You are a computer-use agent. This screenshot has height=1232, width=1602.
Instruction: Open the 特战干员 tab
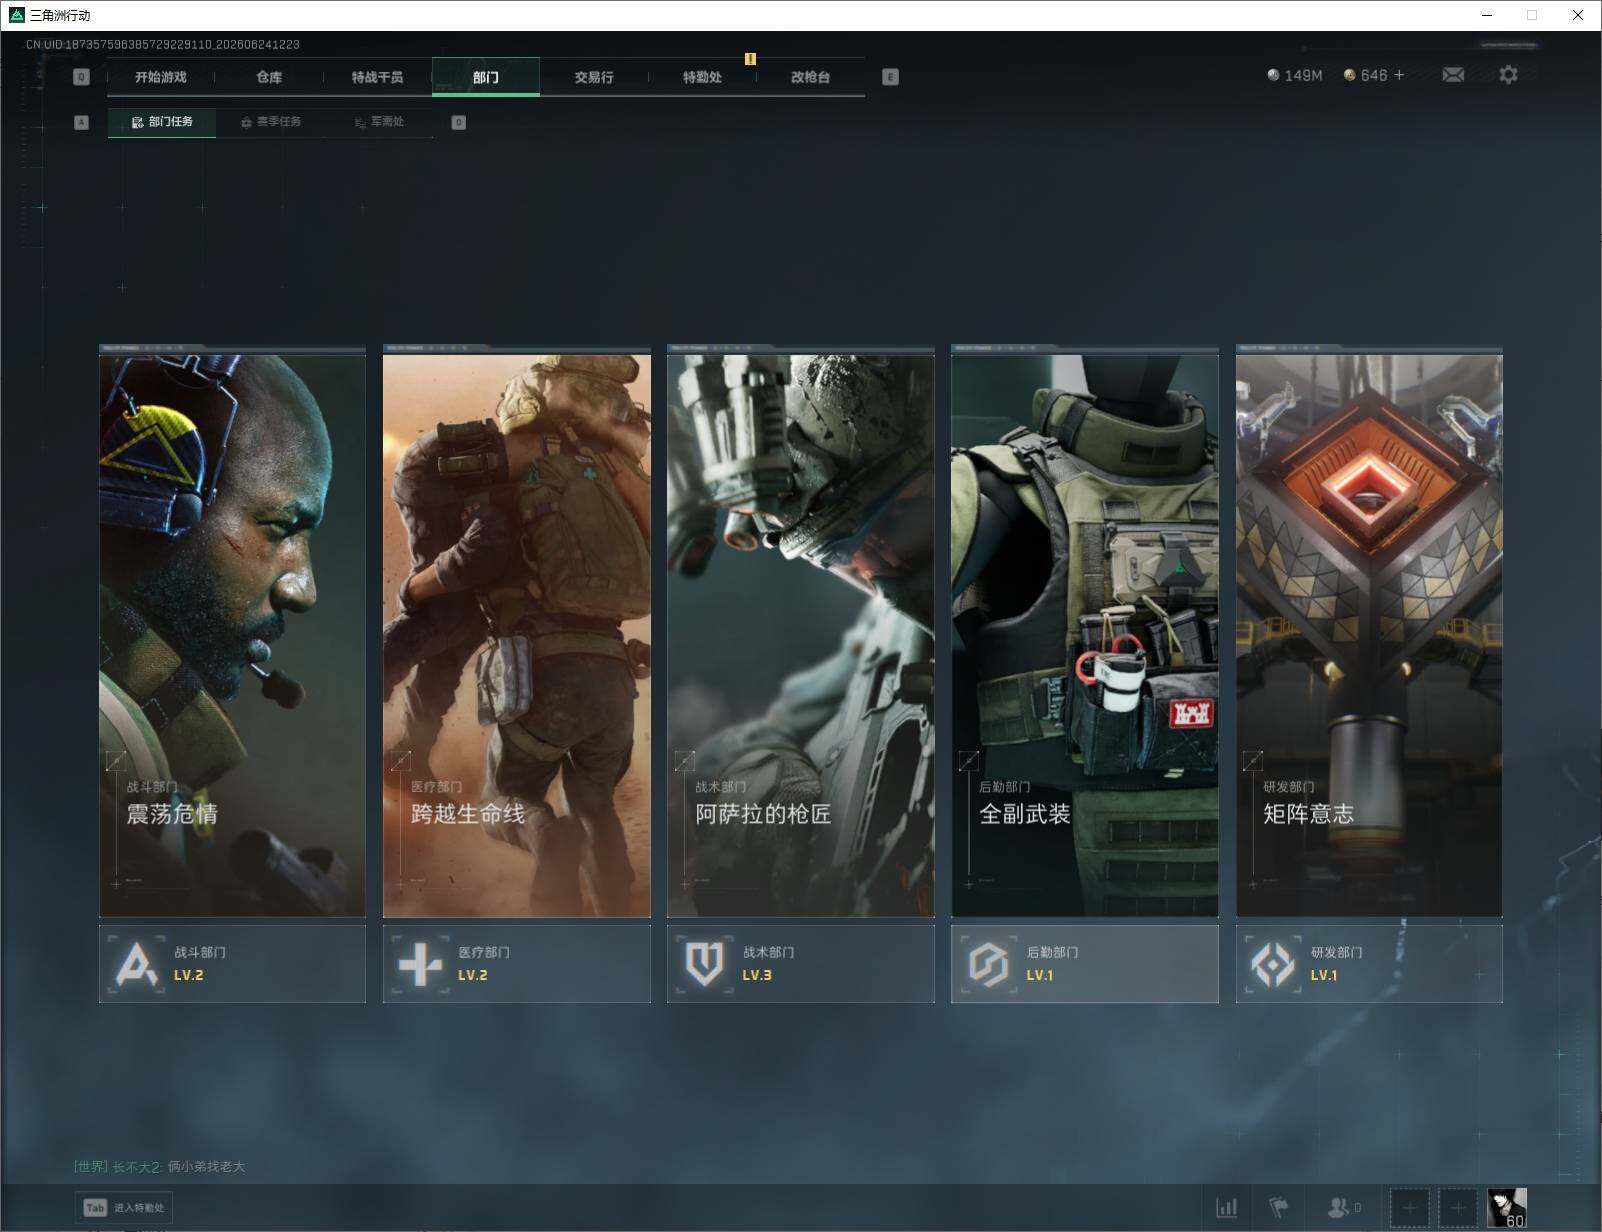(x=377, y=77)
